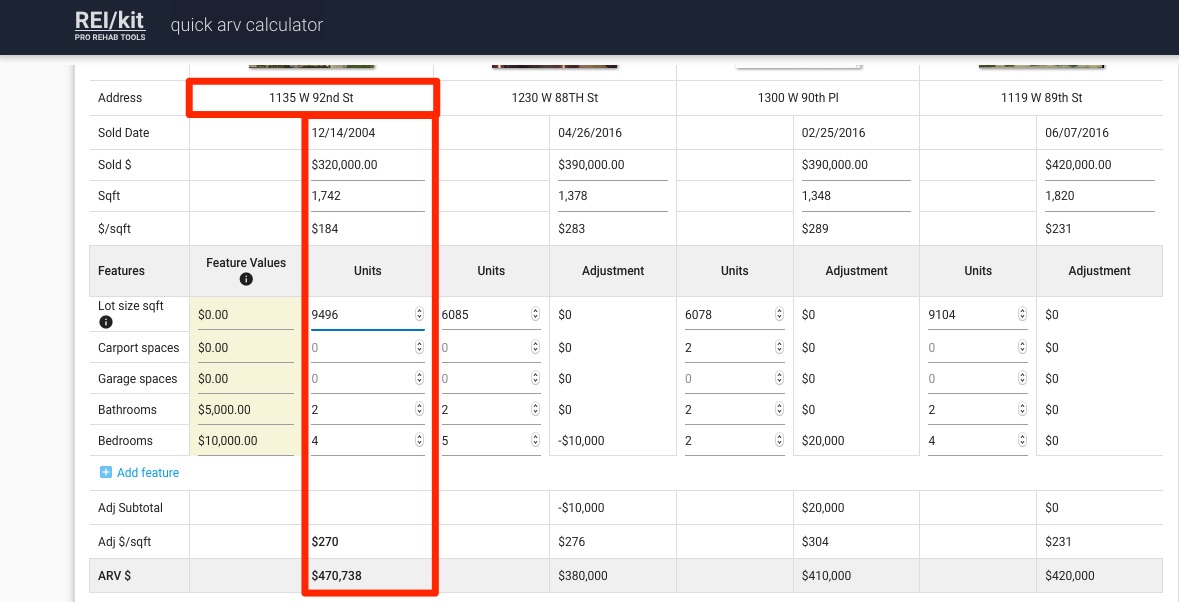Click the blue plus icon before Add feature
This screenshot has height=602, width=1179.
click(107, 471)
